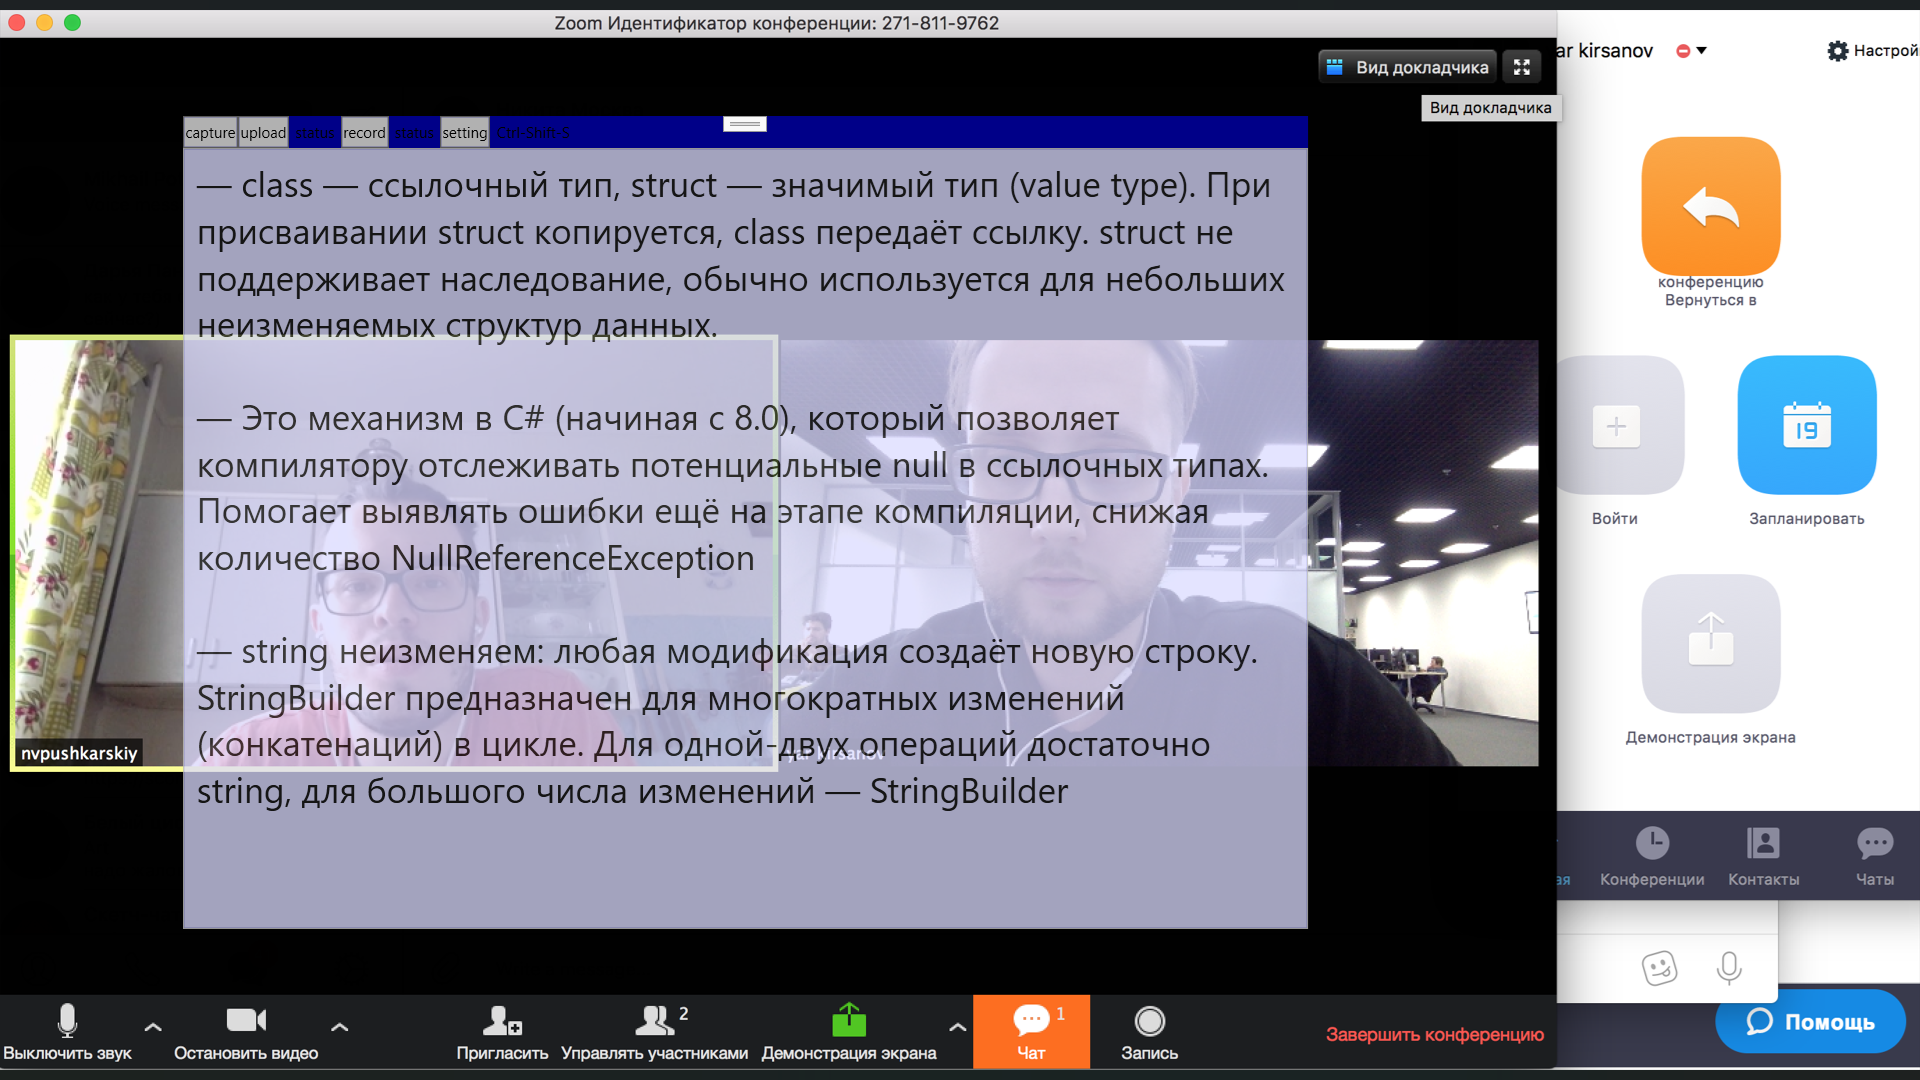Click Завершить конференцию to end meeting
Screen dimensions: 1920x1080
tap(1435, 1035)
